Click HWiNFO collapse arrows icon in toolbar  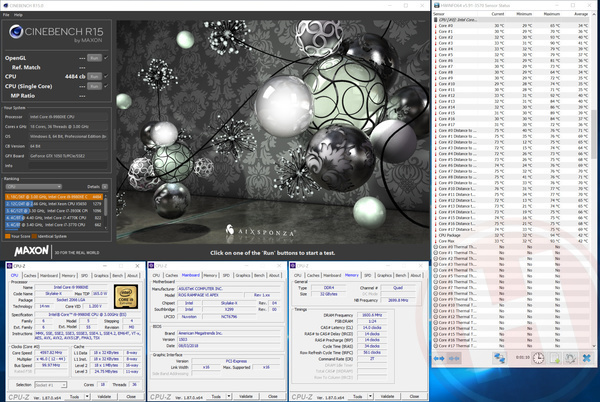(454, 358)
